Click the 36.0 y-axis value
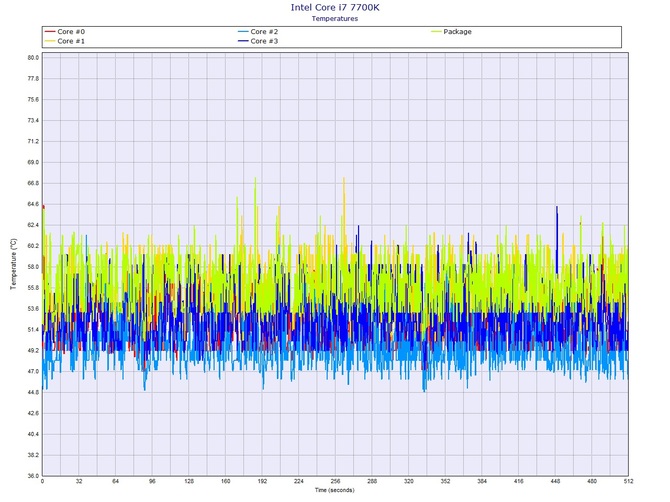 tap(33, 476)
